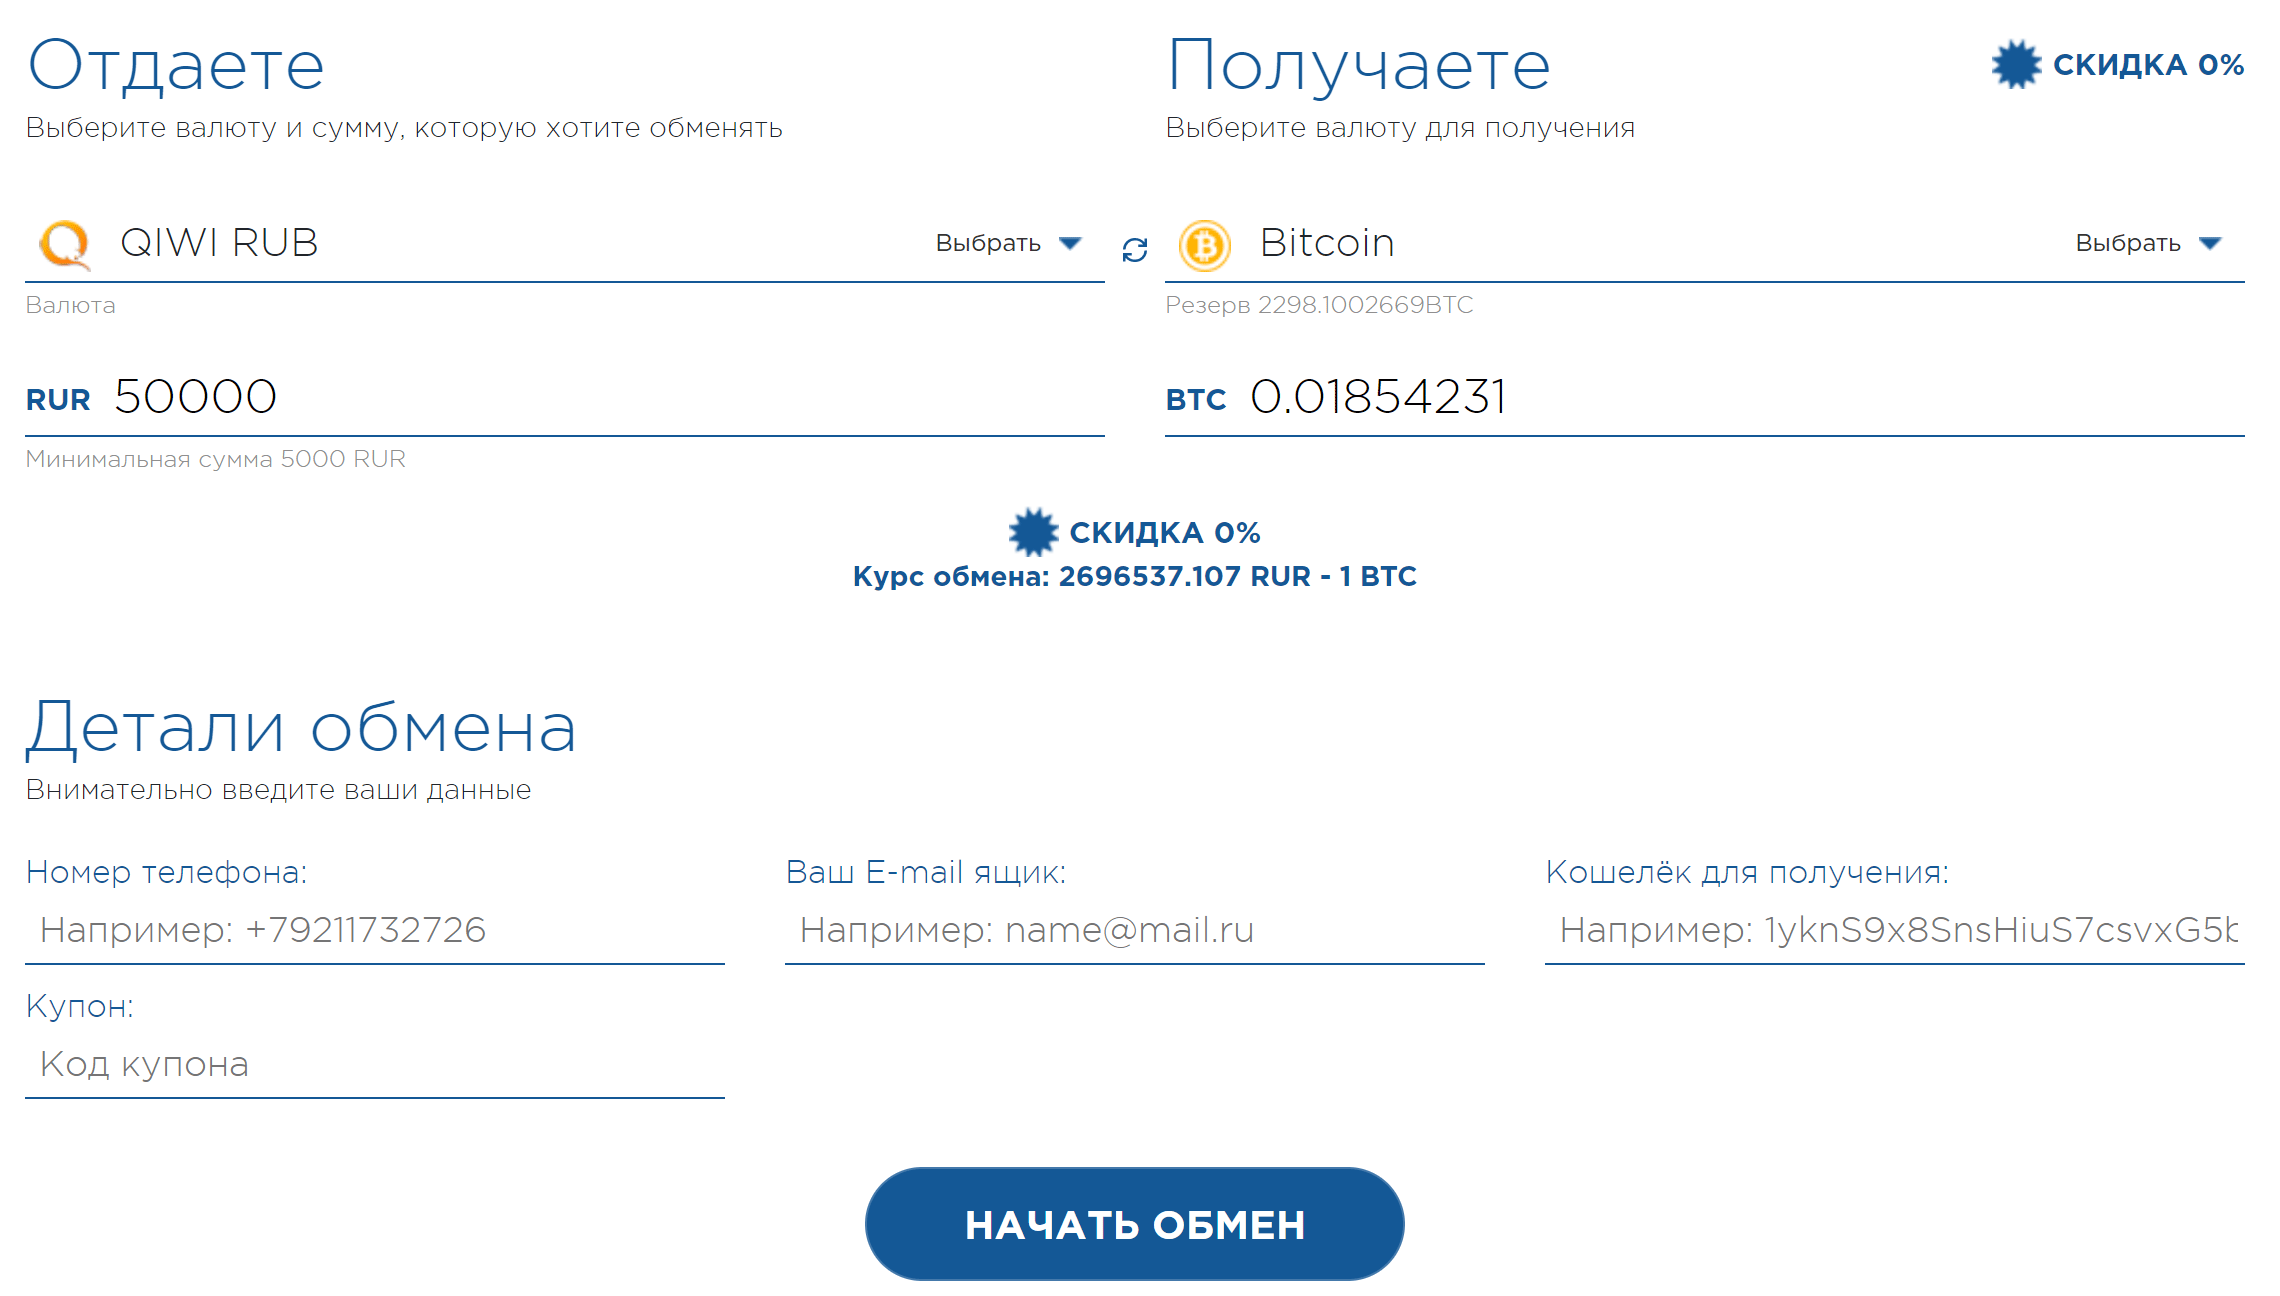The height and width of the screenshot is (1296, 2280).
Task: Click the Bitcoin currency logo icon
Action: click(1207, 245)
